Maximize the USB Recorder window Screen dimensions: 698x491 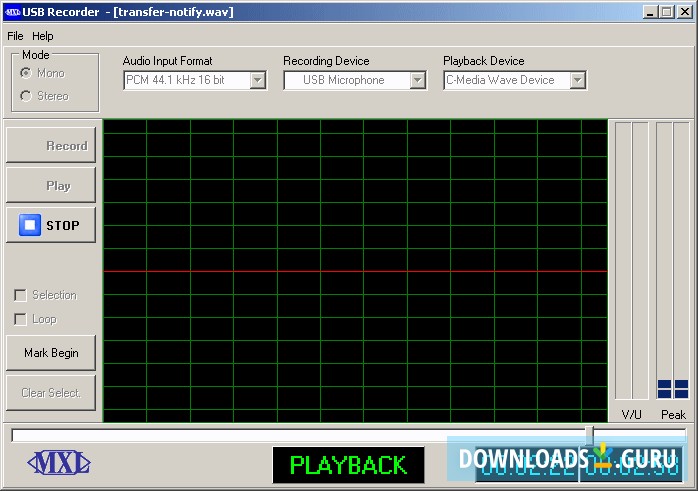(666, 12)
